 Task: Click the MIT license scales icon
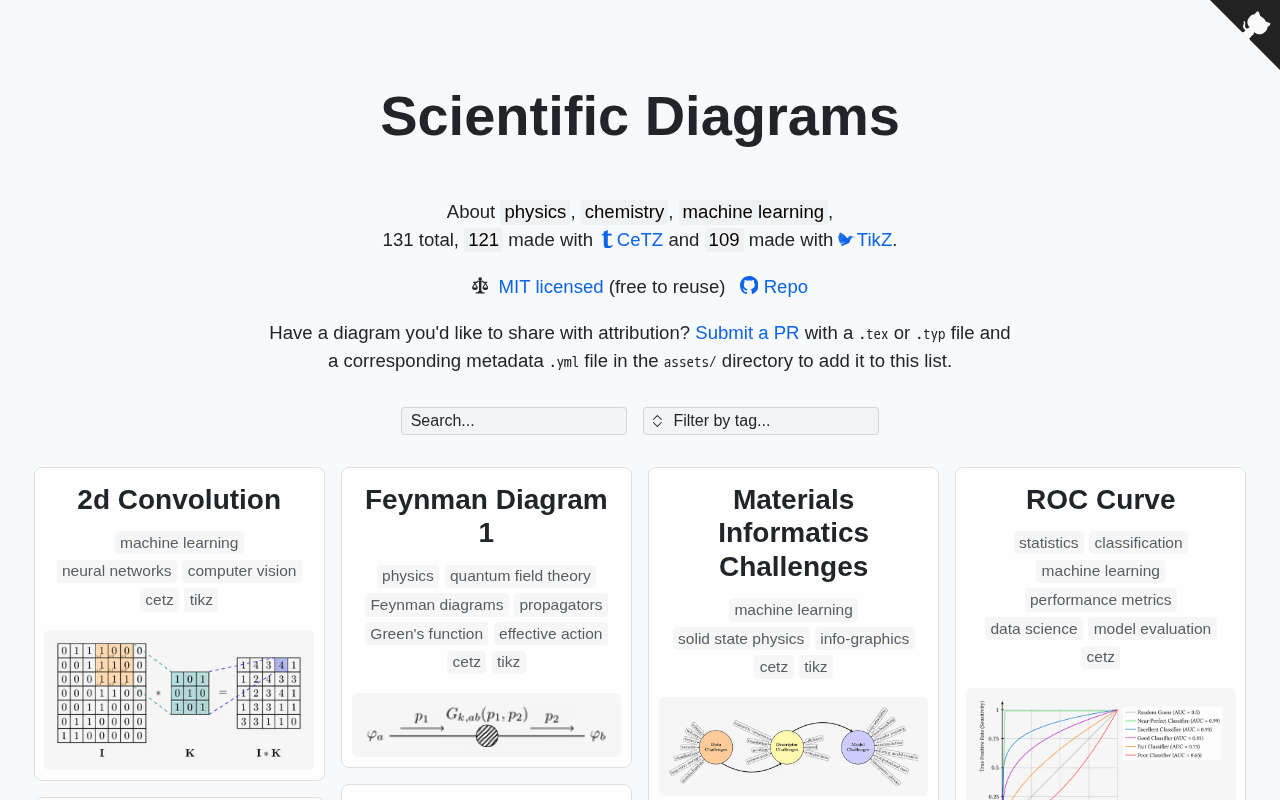click(x=480, y=286)
